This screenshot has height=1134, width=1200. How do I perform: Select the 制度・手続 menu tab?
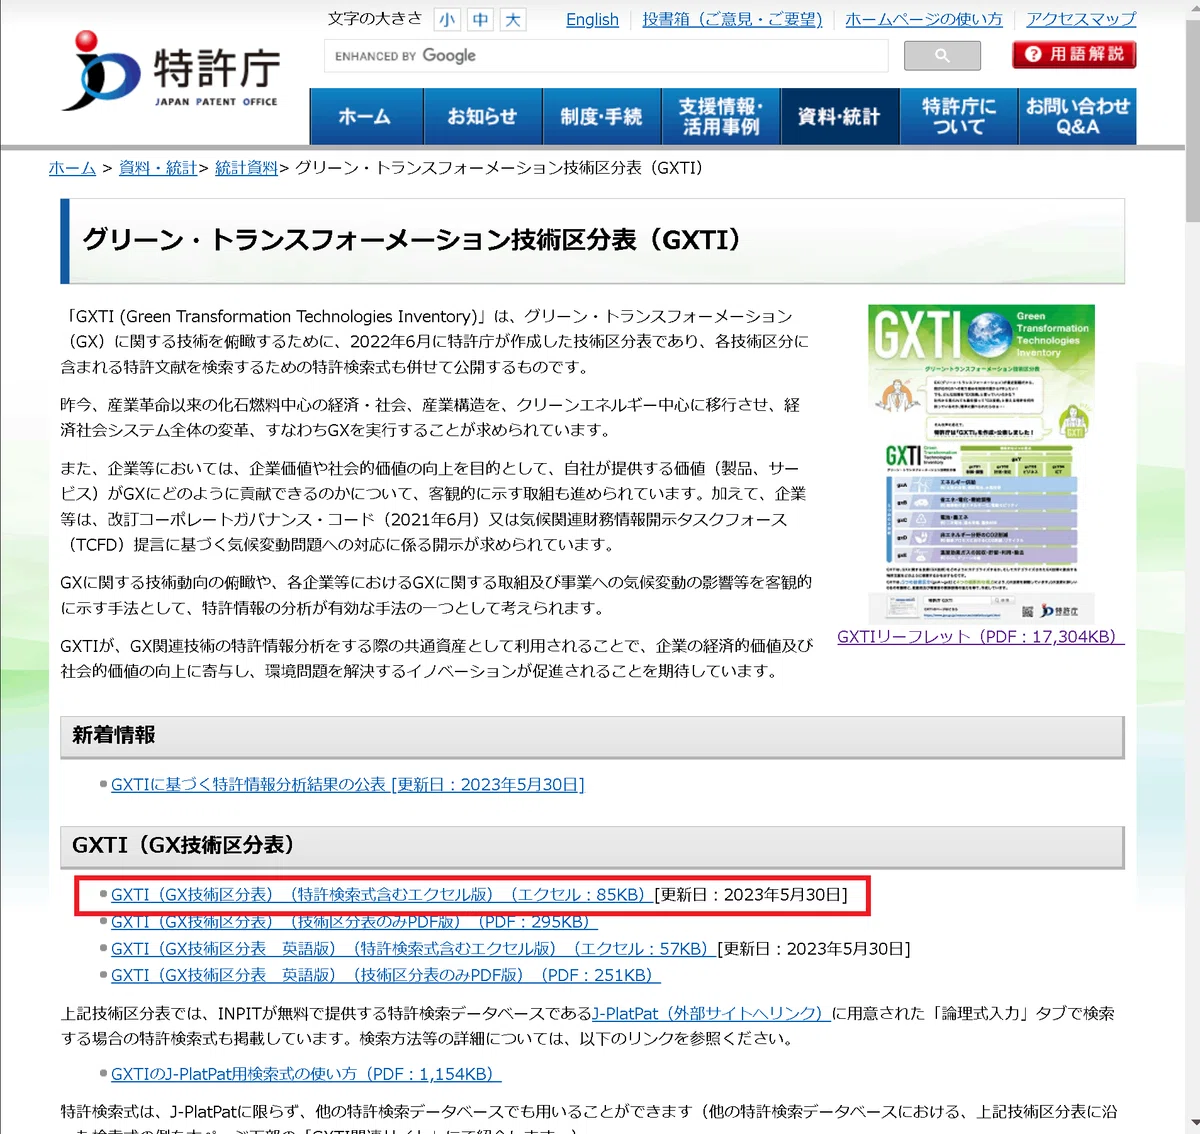coord(602,117)
